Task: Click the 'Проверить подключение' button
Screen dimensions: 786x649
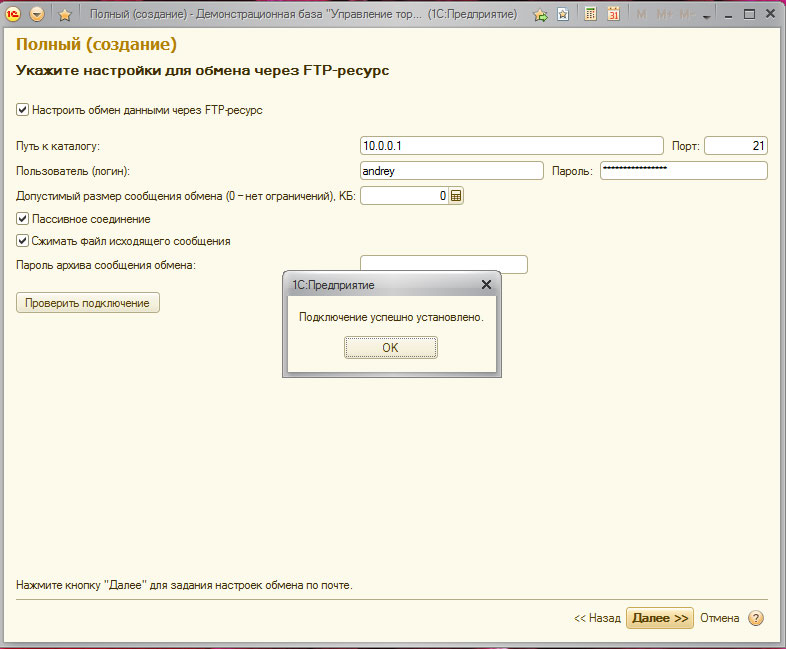Action: tap(88, 303)
